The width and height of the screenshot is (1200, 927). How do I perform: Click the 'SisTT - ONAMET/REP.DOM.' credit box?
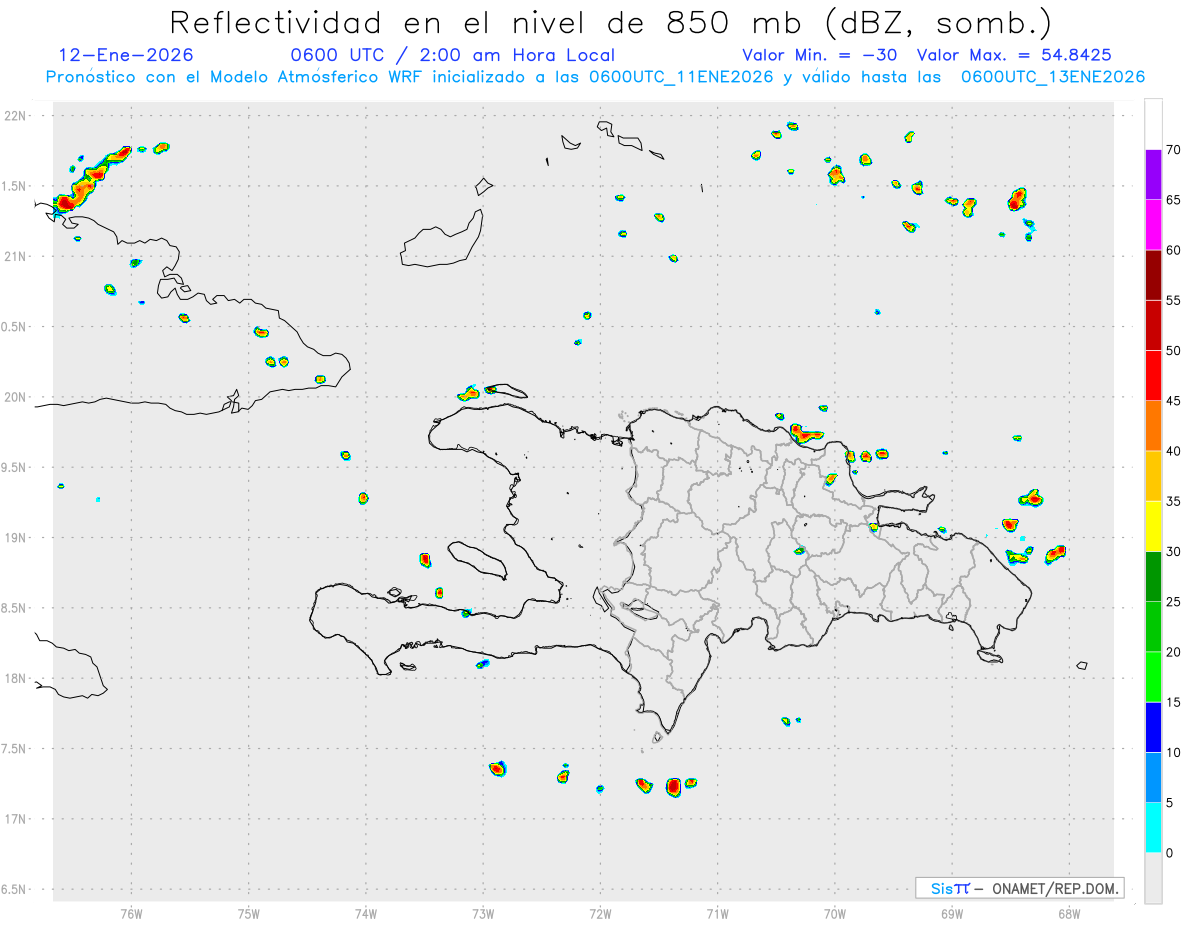(1019, 888)
